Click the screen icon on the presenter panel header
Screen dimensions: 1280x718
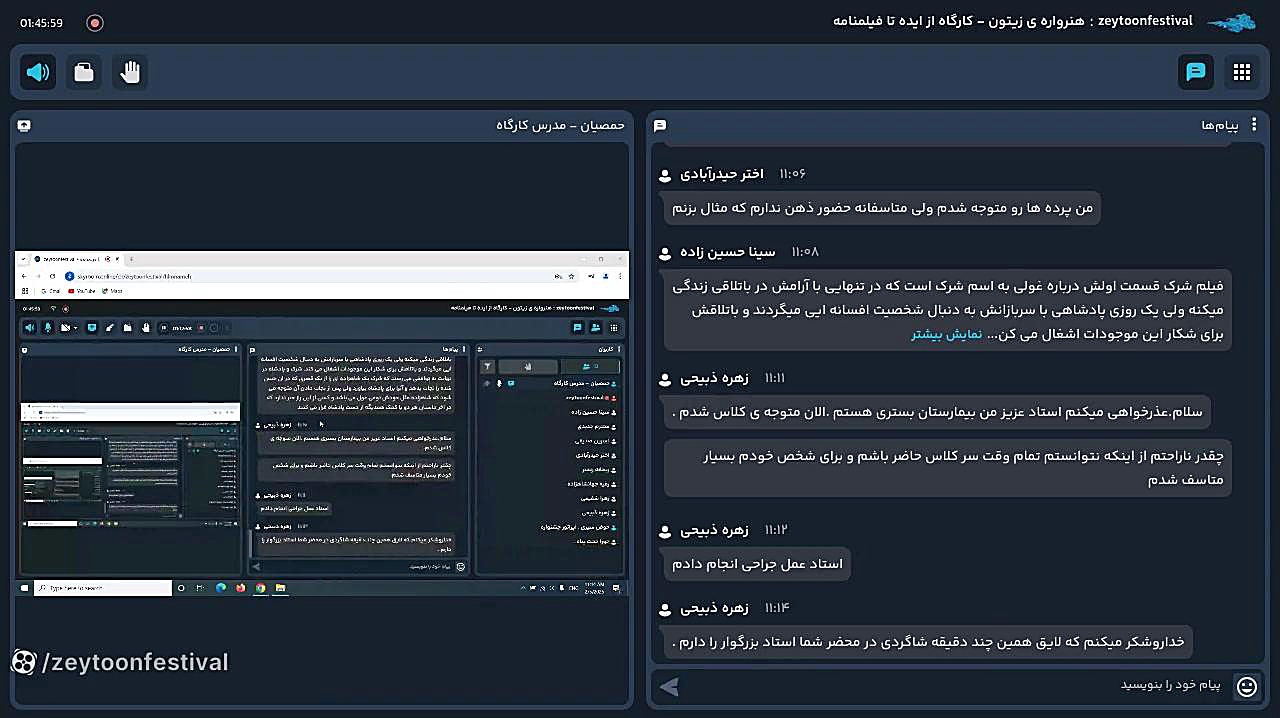pos(24,125)
